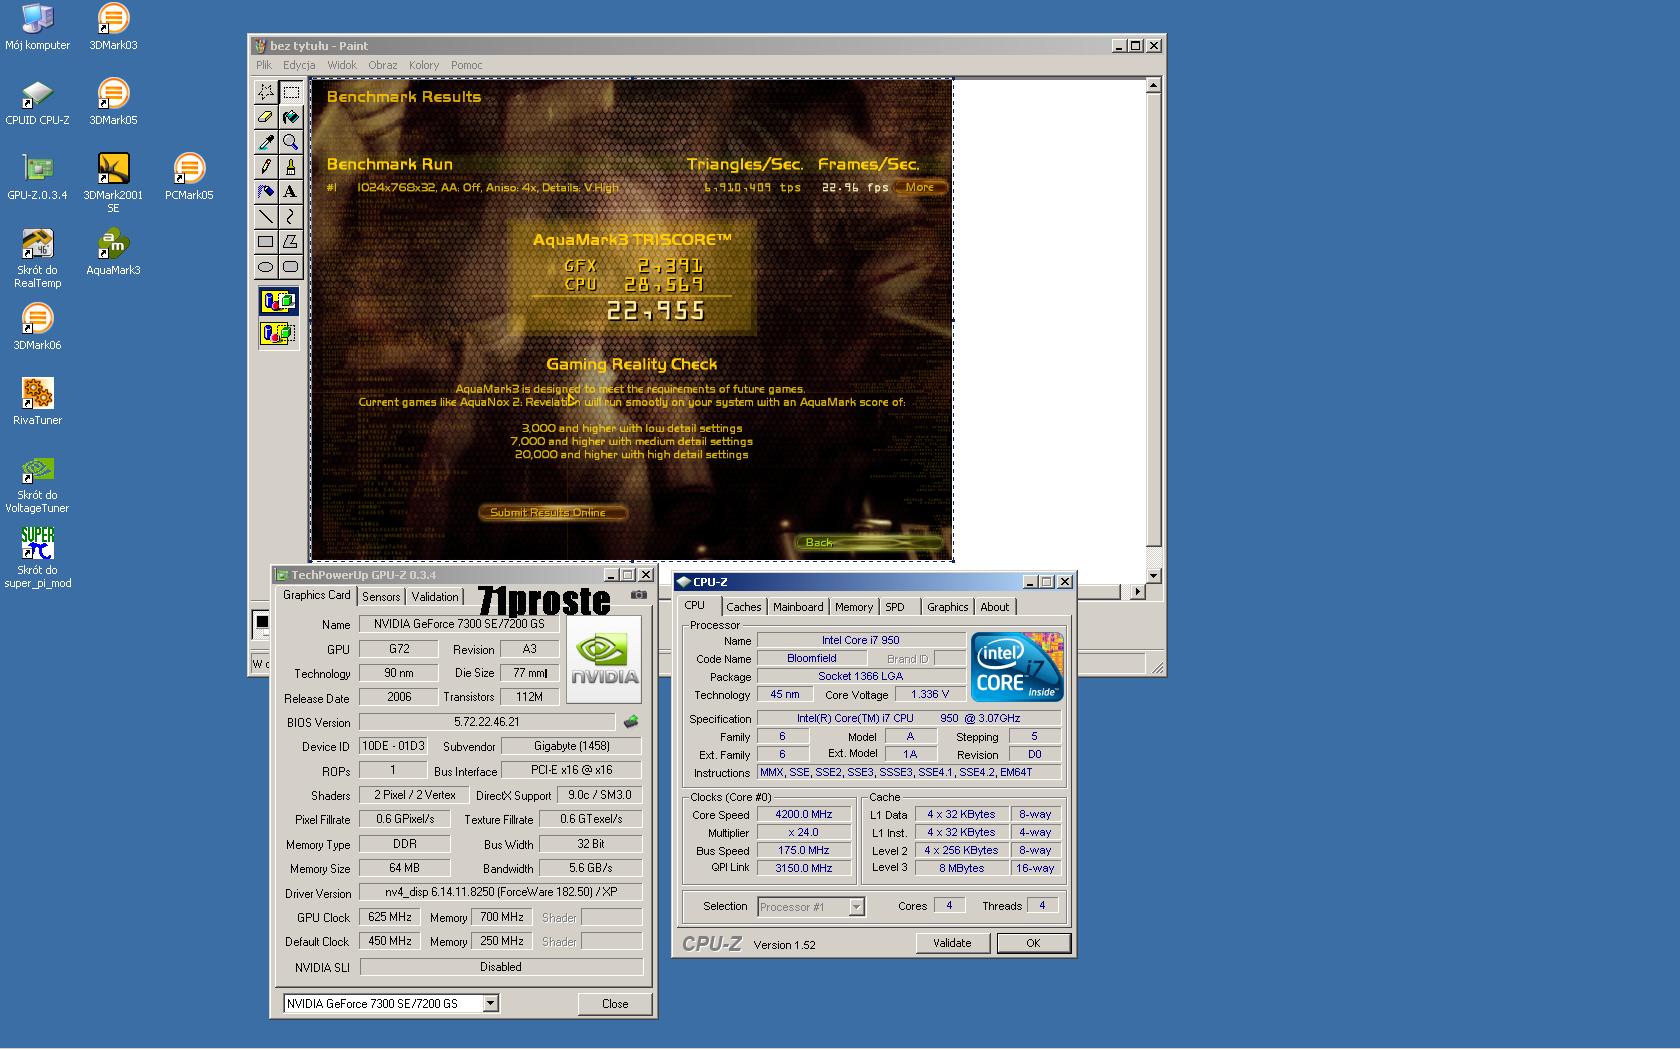The width and height of the screenshot is (1680, 1050).
Task: Select the 3DMark06 desktop shortcut
Action: tap(37, 327)
